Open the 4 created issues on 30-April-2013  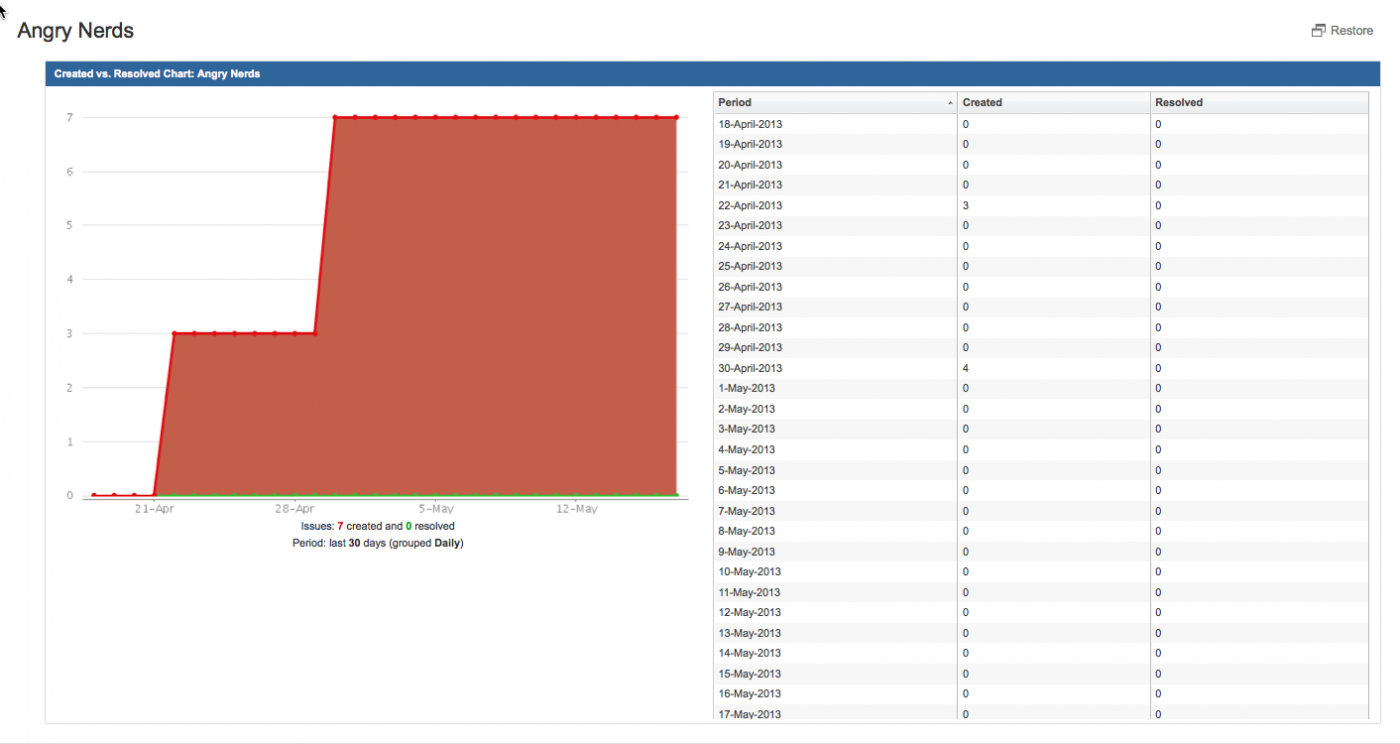point(965,369)
